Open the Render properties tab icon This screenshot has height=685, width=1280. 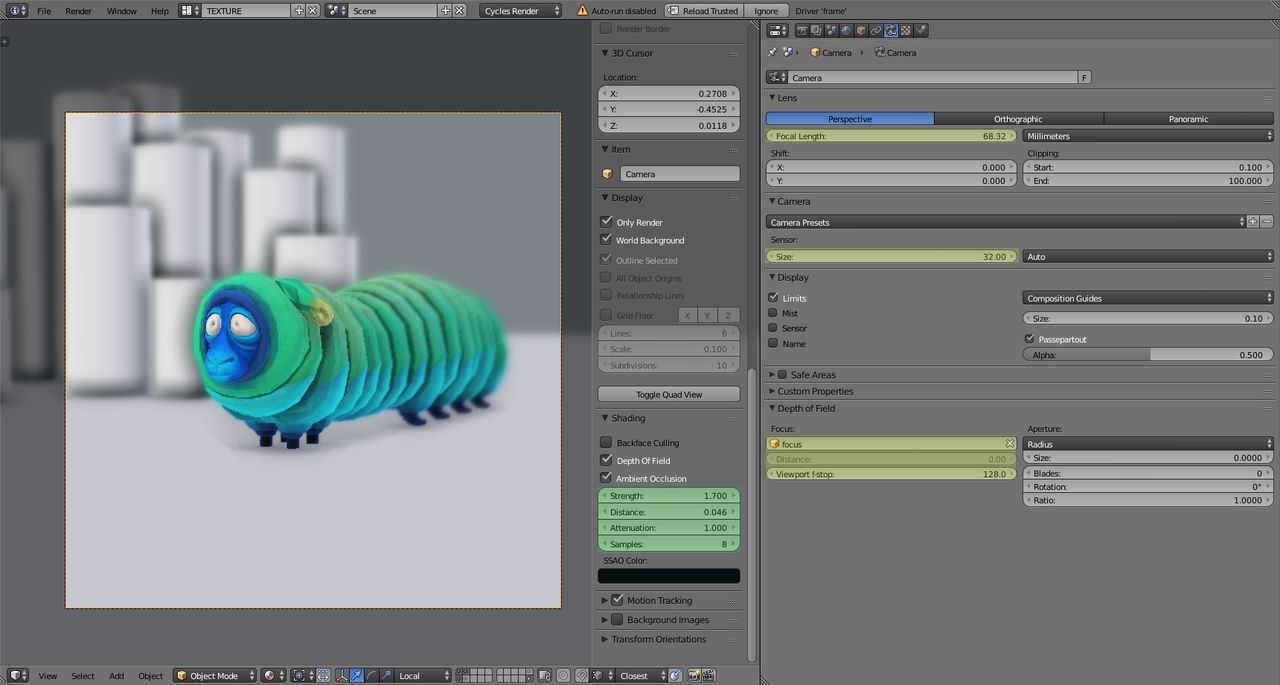click(x=802, y=31)
